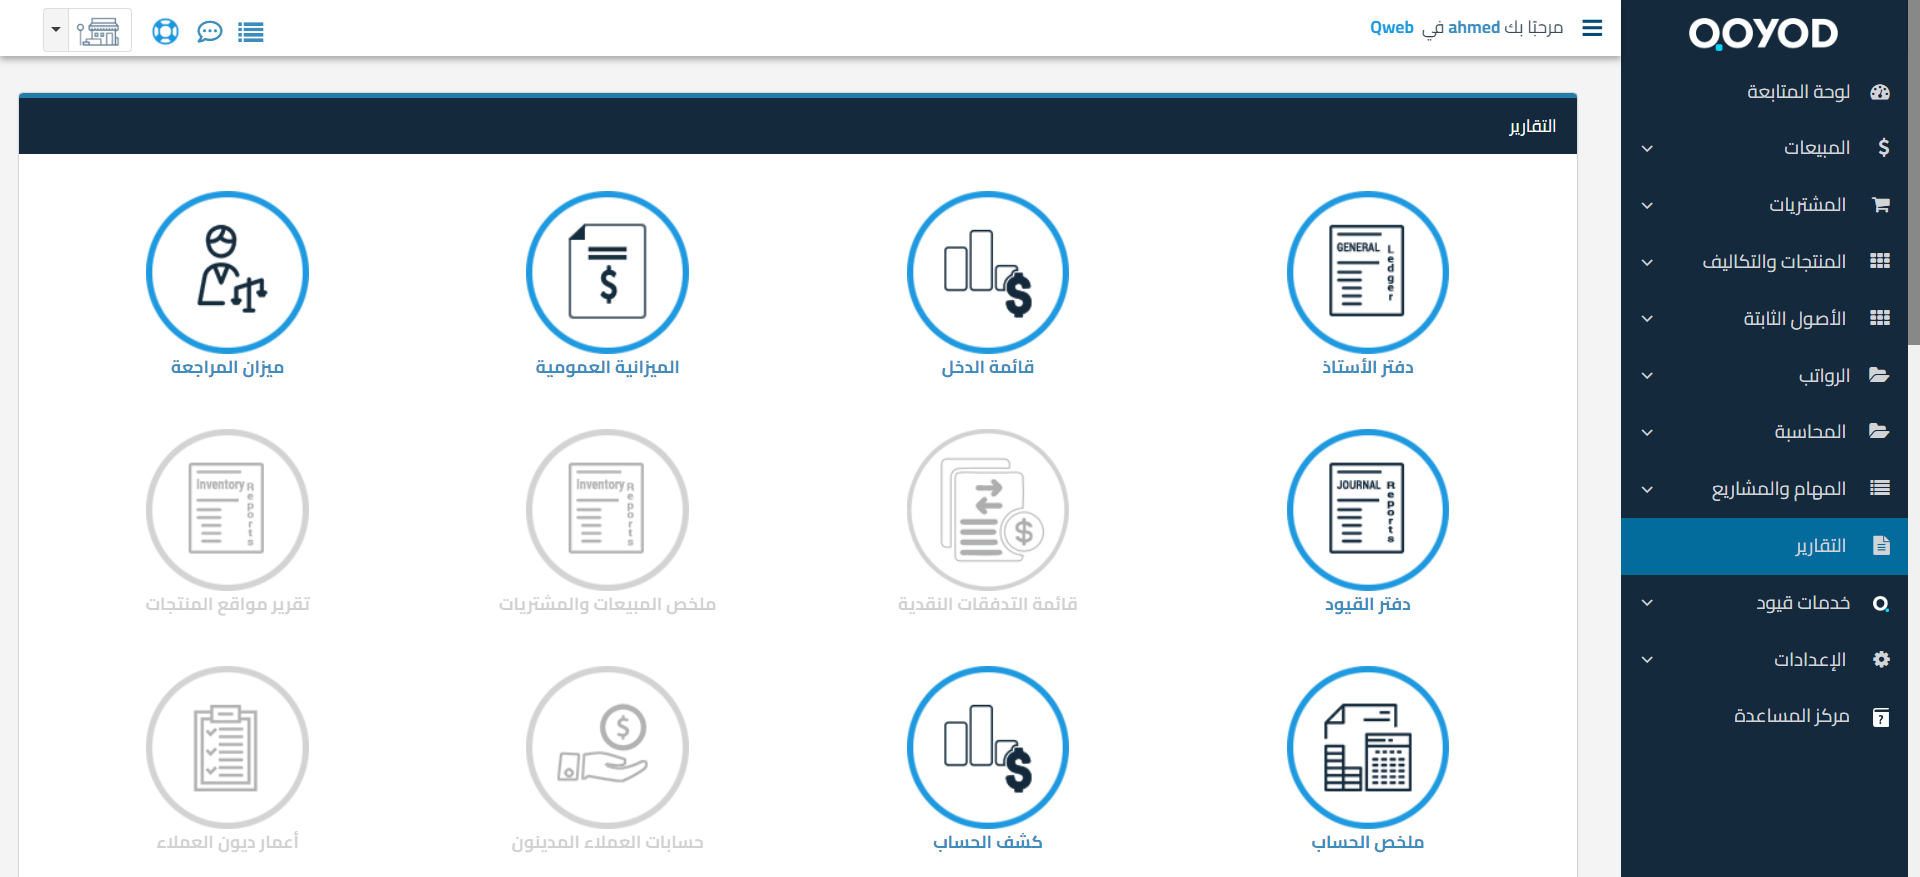Click the Qoyod logo

click(1763, 34)
